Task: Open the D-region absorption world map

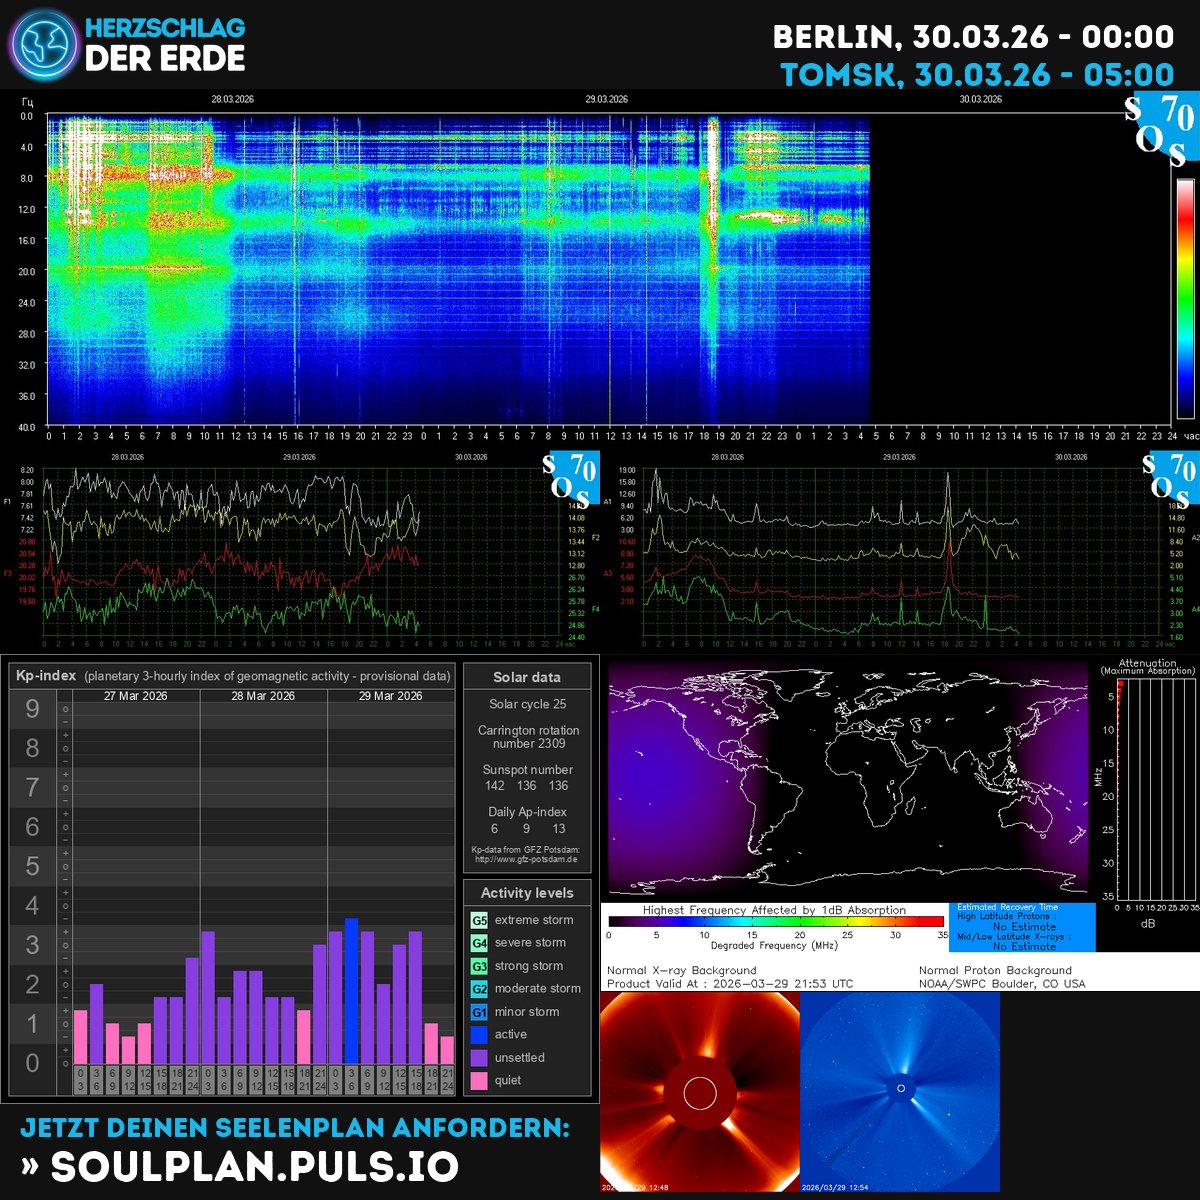Action: (x=848, y=776)
